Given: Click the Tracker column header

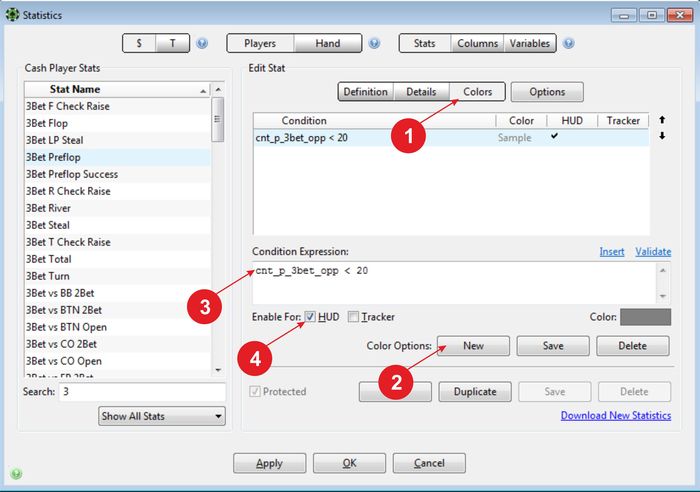Looking at the screenshot, I should coord(623,121).
